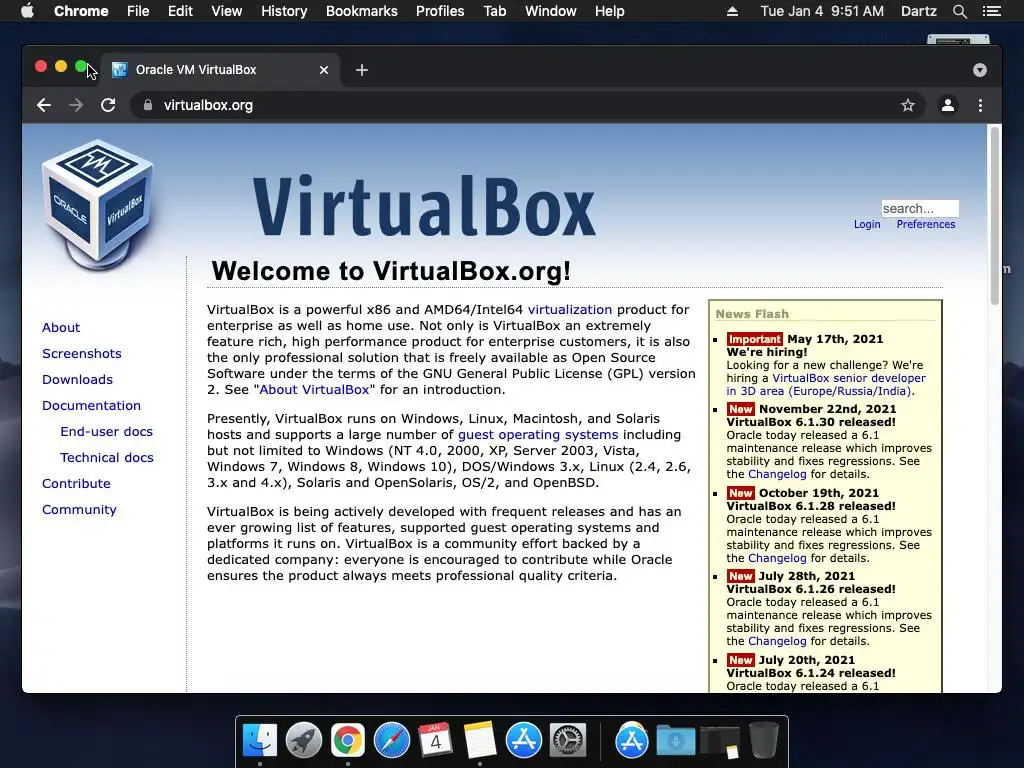Select the Oracle VM VirtualBox tab
This screenshot has width=1024, height=768.
220,70
